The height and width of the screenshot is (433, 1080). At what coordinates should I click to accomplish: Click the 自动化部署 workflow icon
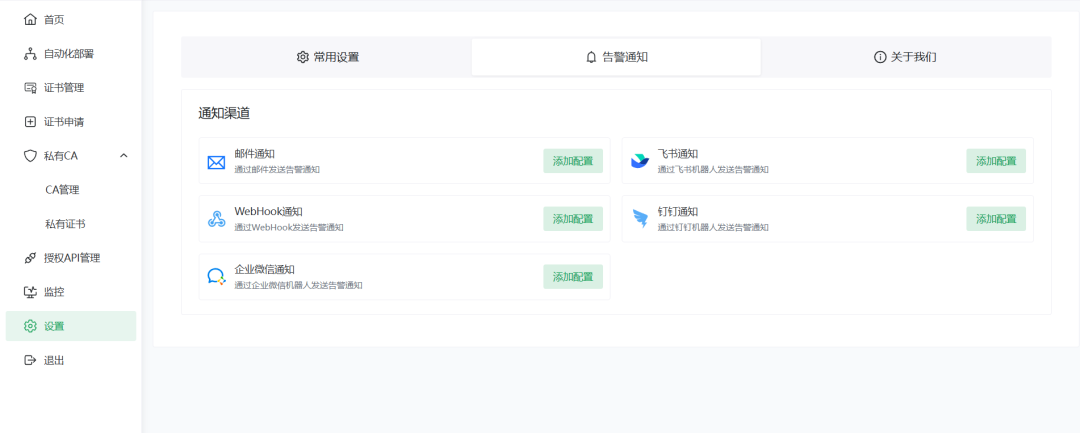point(30,54)
